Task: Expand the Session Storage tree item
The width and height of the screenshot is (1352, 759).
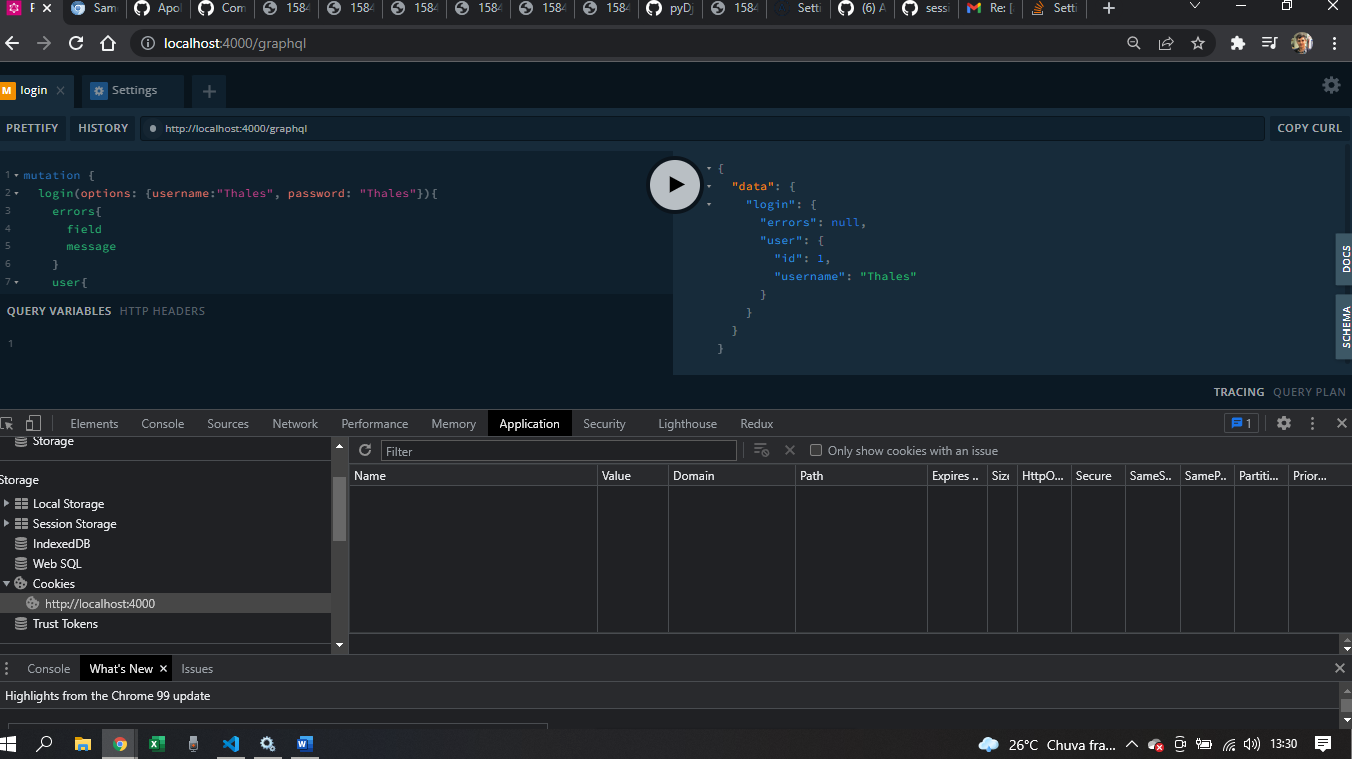Action: pyautogui.click(x=7, y=524)
